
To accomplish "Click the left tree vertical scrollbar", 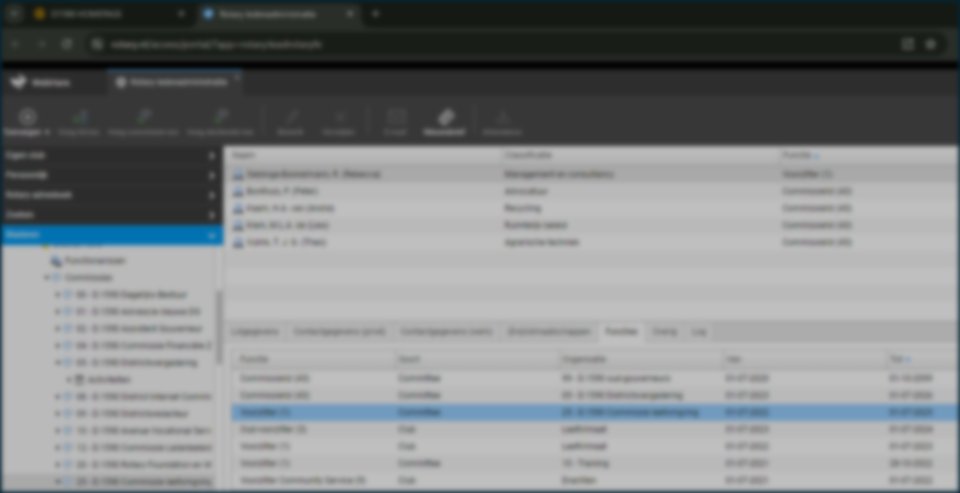I will point(219,328).
